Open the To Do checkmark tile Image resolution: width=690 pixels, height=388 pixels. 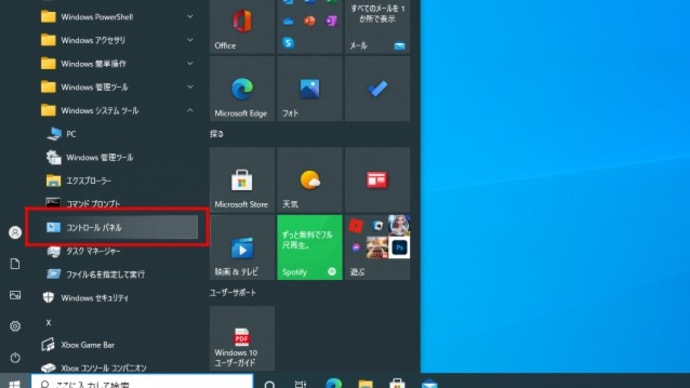pos(377,88)
